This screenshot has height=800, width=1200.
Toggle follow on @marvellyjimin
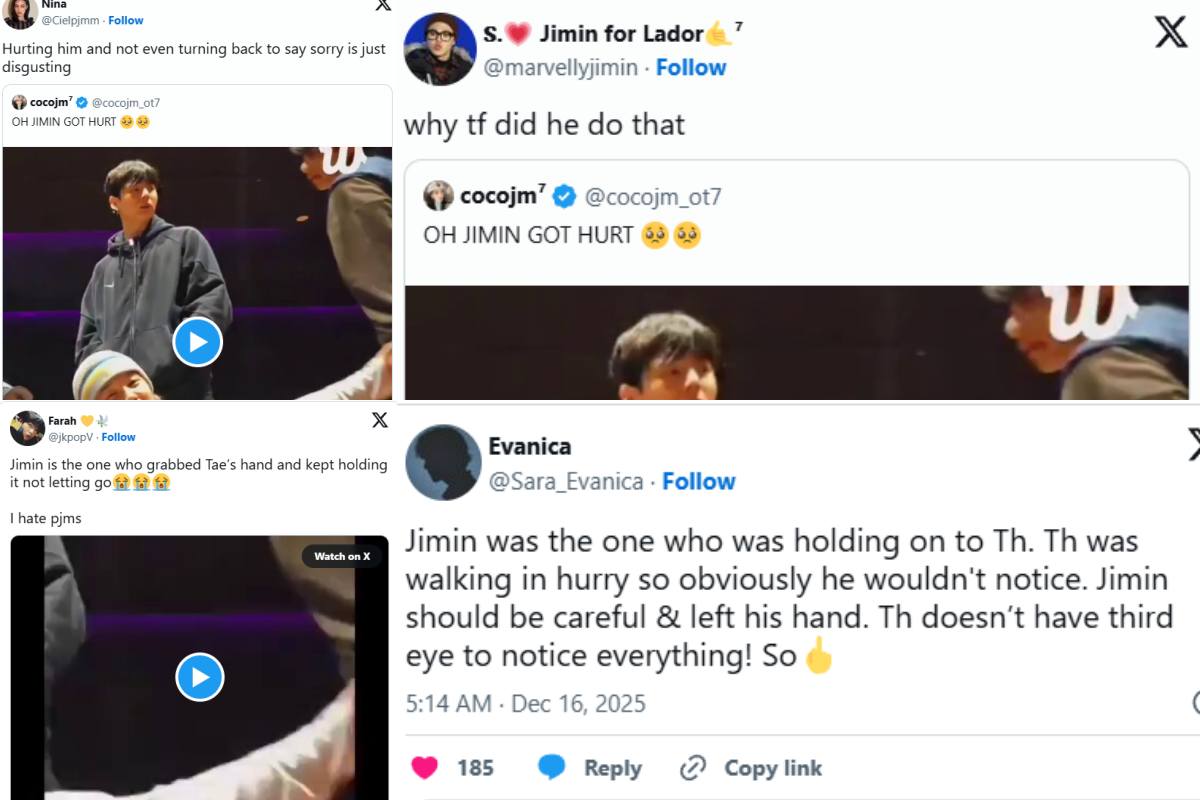690,67
